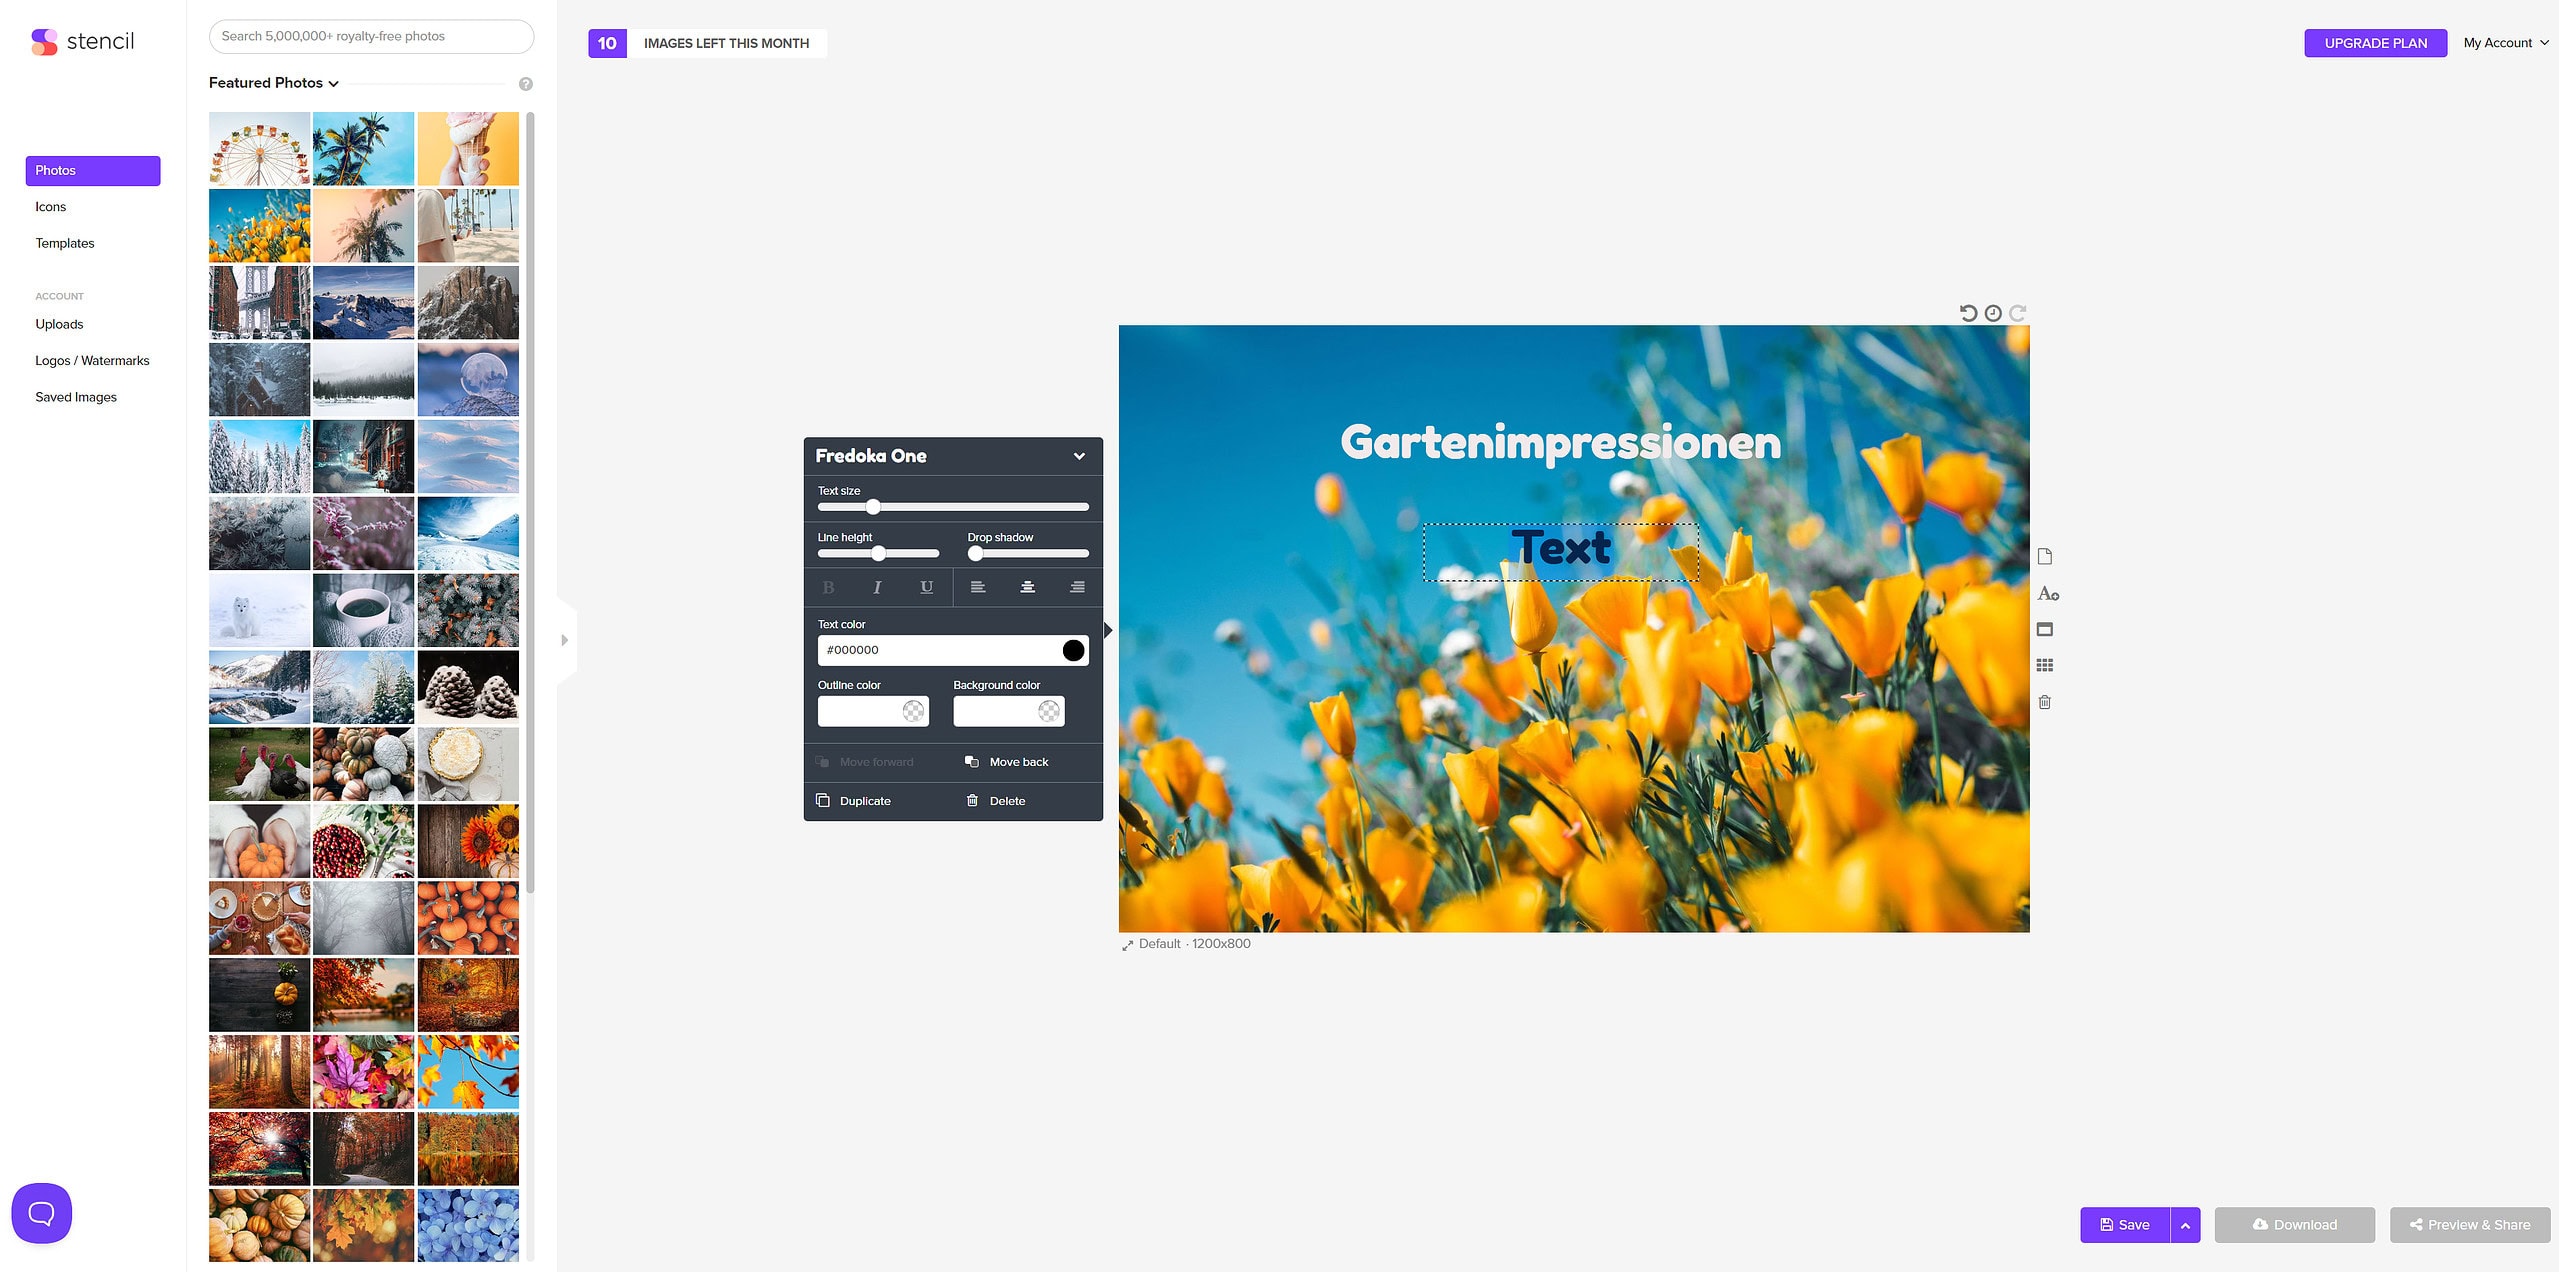This screenshot has width=2559, height=1272.
Task: Click the Featured Photos help icon
Action: pos(526,84)
